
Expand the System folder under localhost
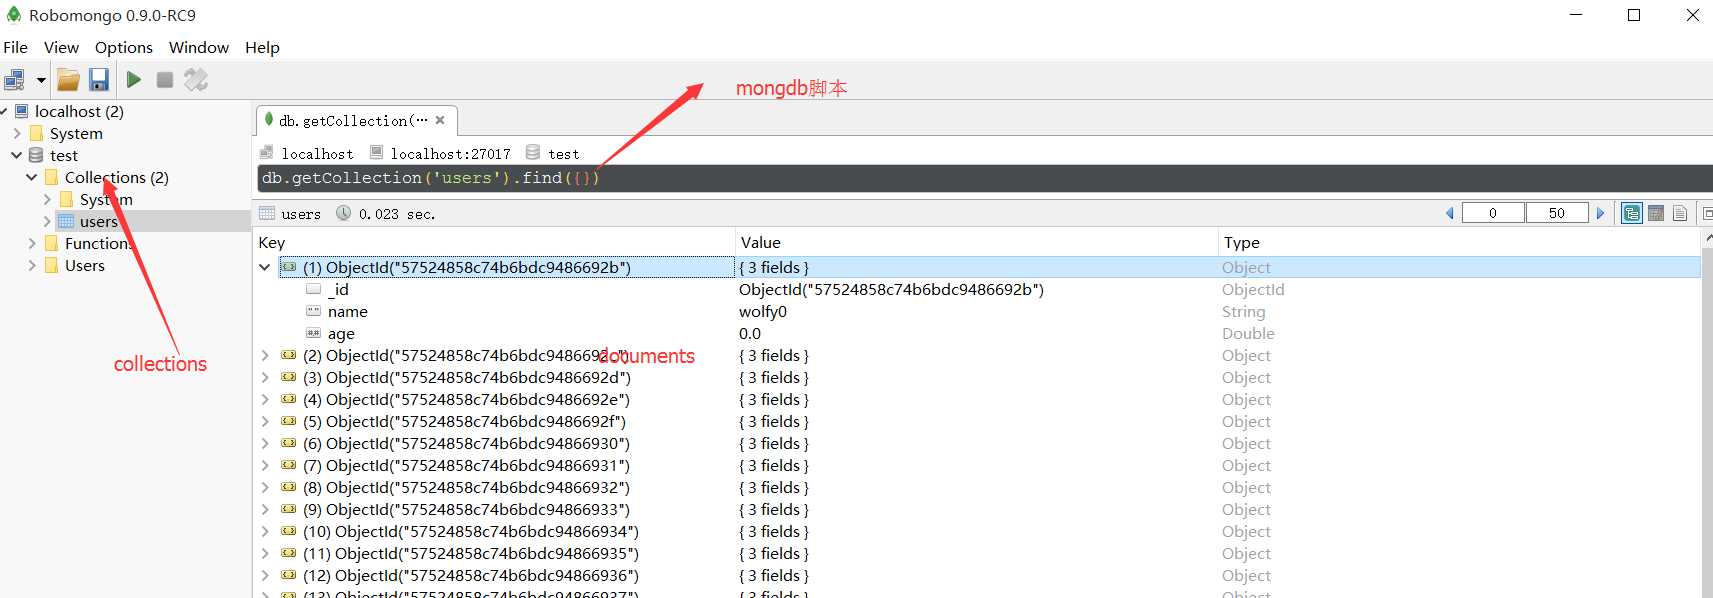17,133
